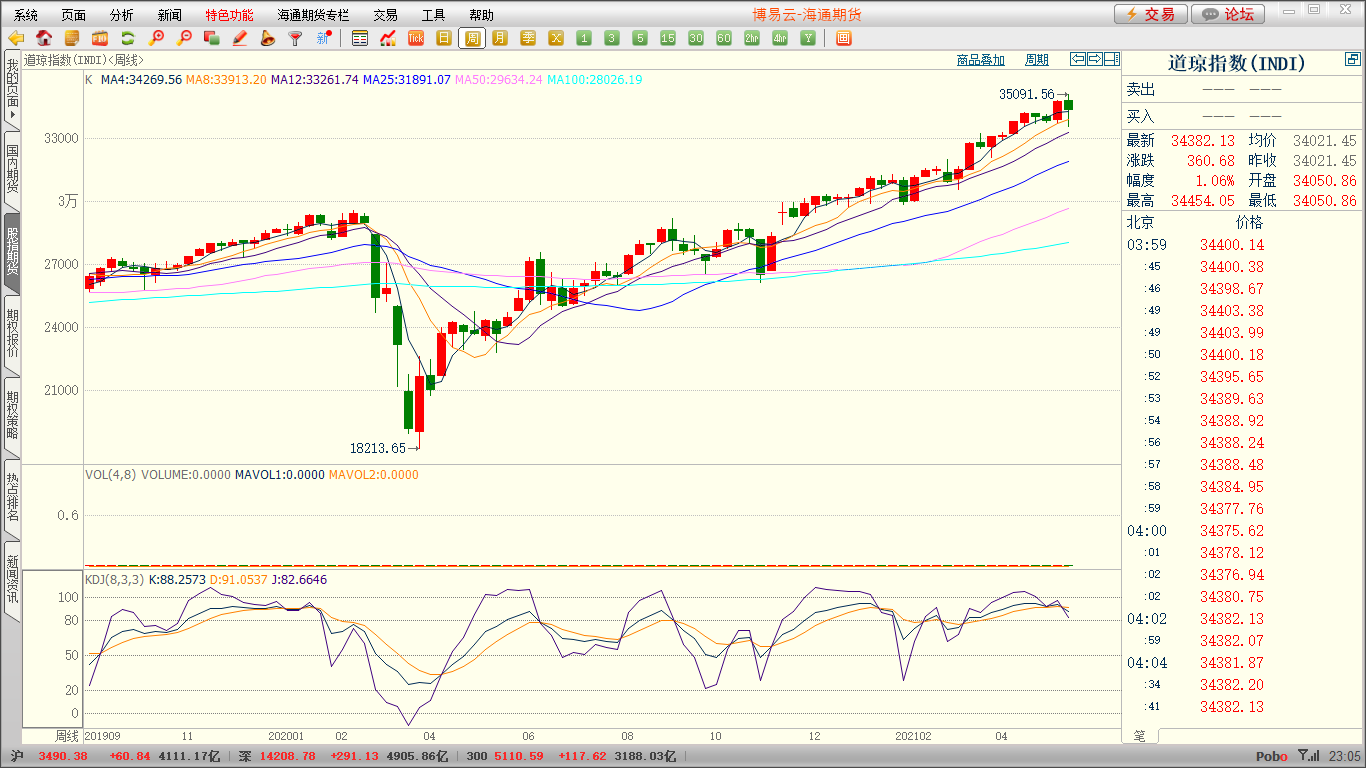Screen dimensions: 1366x768
Task: Click the KDJ(8,3,3) indicator label
Action: click(x=114, y=579)
